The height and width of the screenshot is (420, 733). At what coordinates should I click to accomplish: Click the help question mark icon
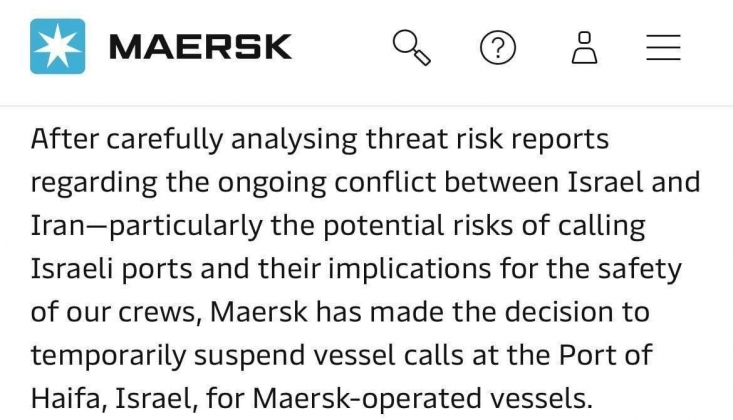pos(498,47)
